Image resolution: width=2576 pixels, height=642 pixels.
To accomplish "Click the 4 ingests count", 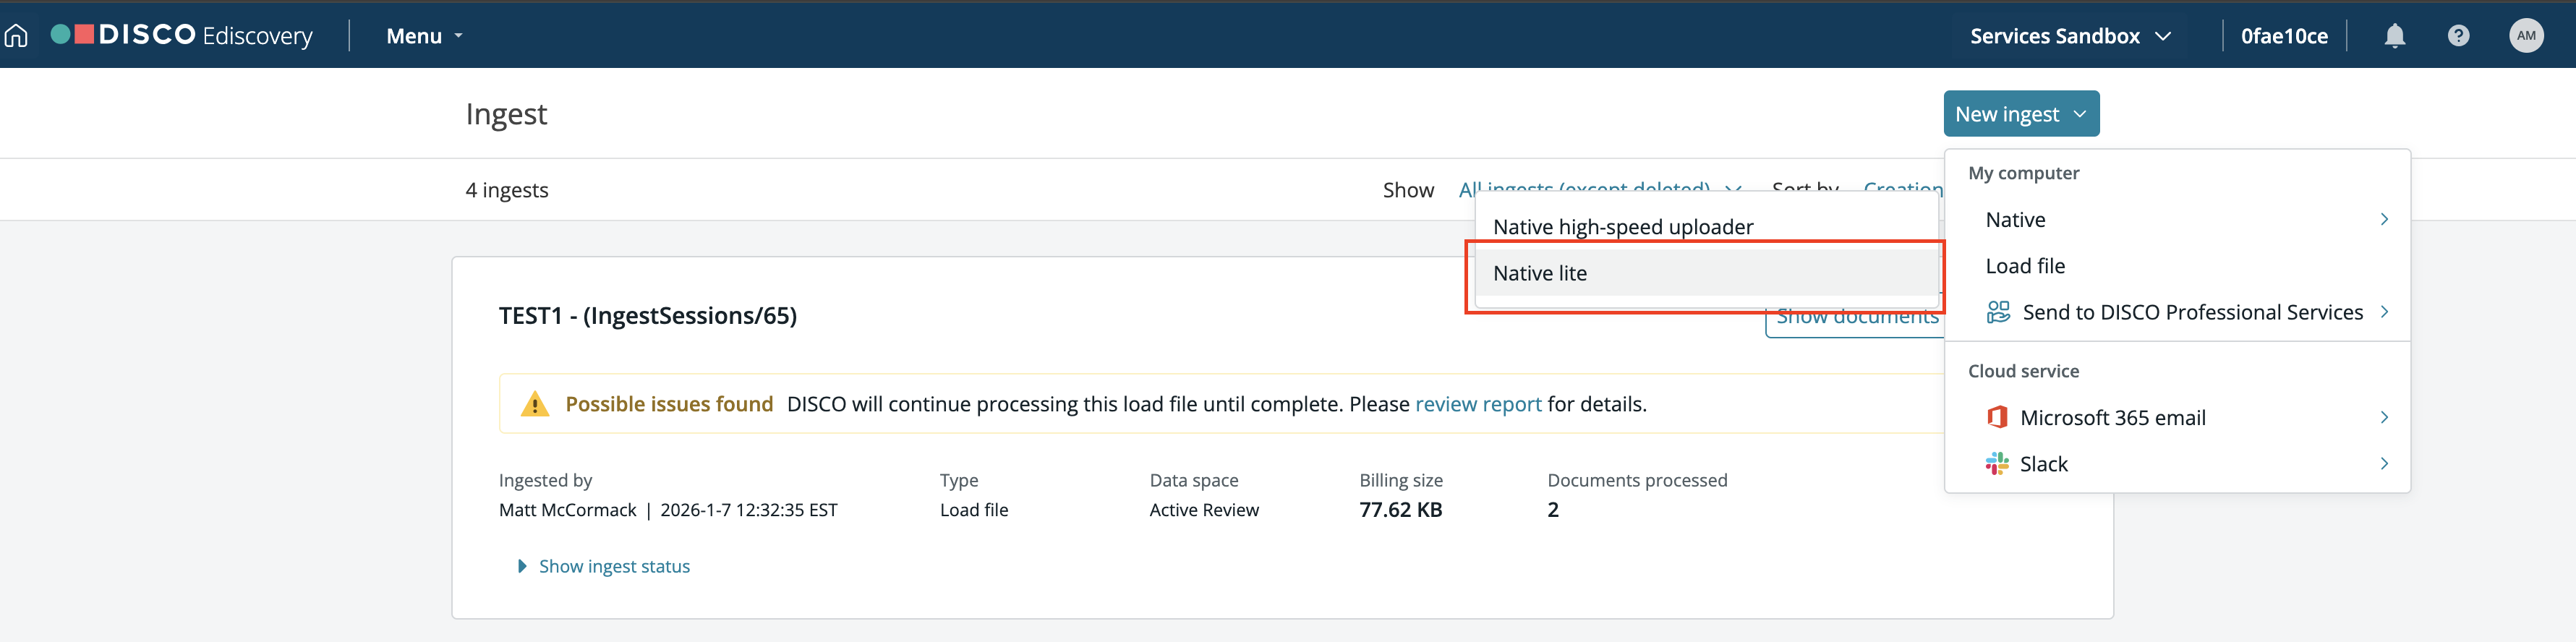I will (506, 190).
